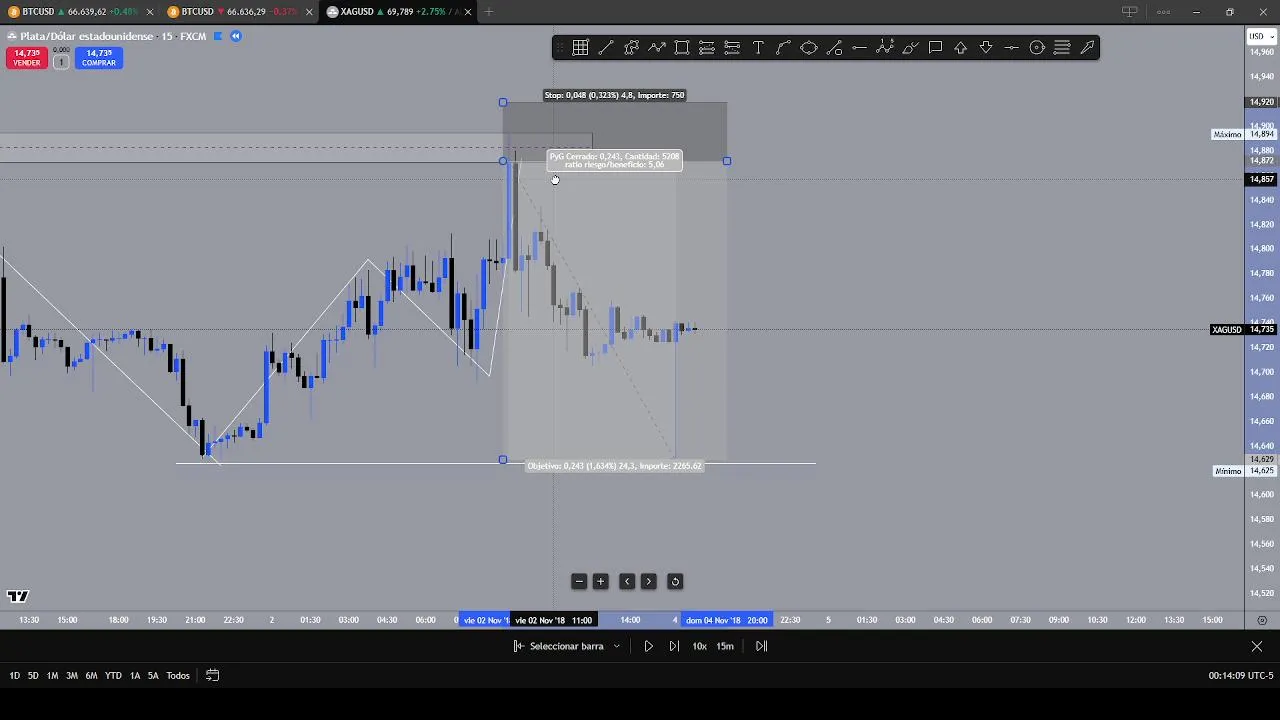
Task: Change the 15m replay interval
Action: click(x=725, y=646)
